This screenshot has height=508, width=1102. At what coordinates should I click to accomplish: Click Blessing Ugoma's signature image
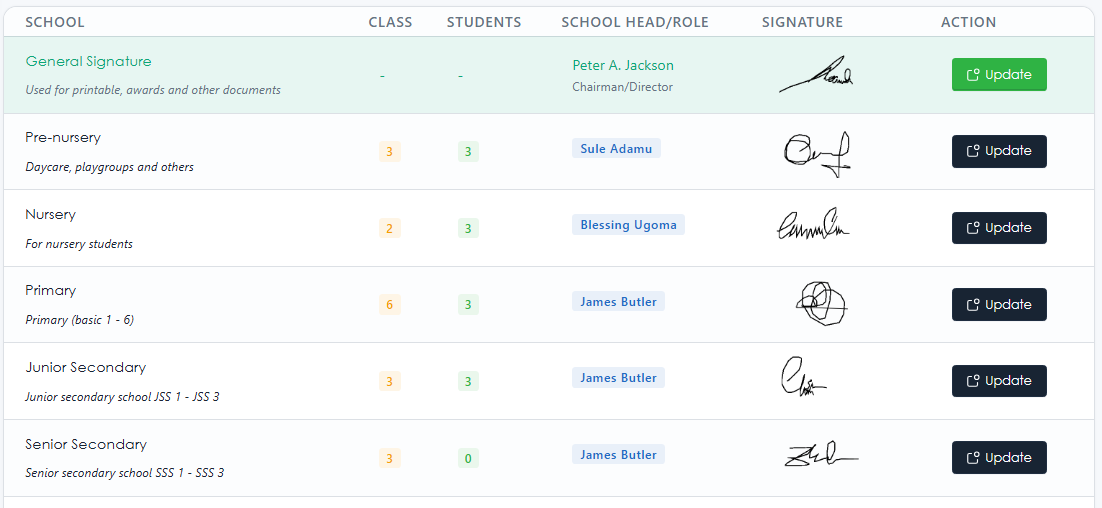(812, 227)
